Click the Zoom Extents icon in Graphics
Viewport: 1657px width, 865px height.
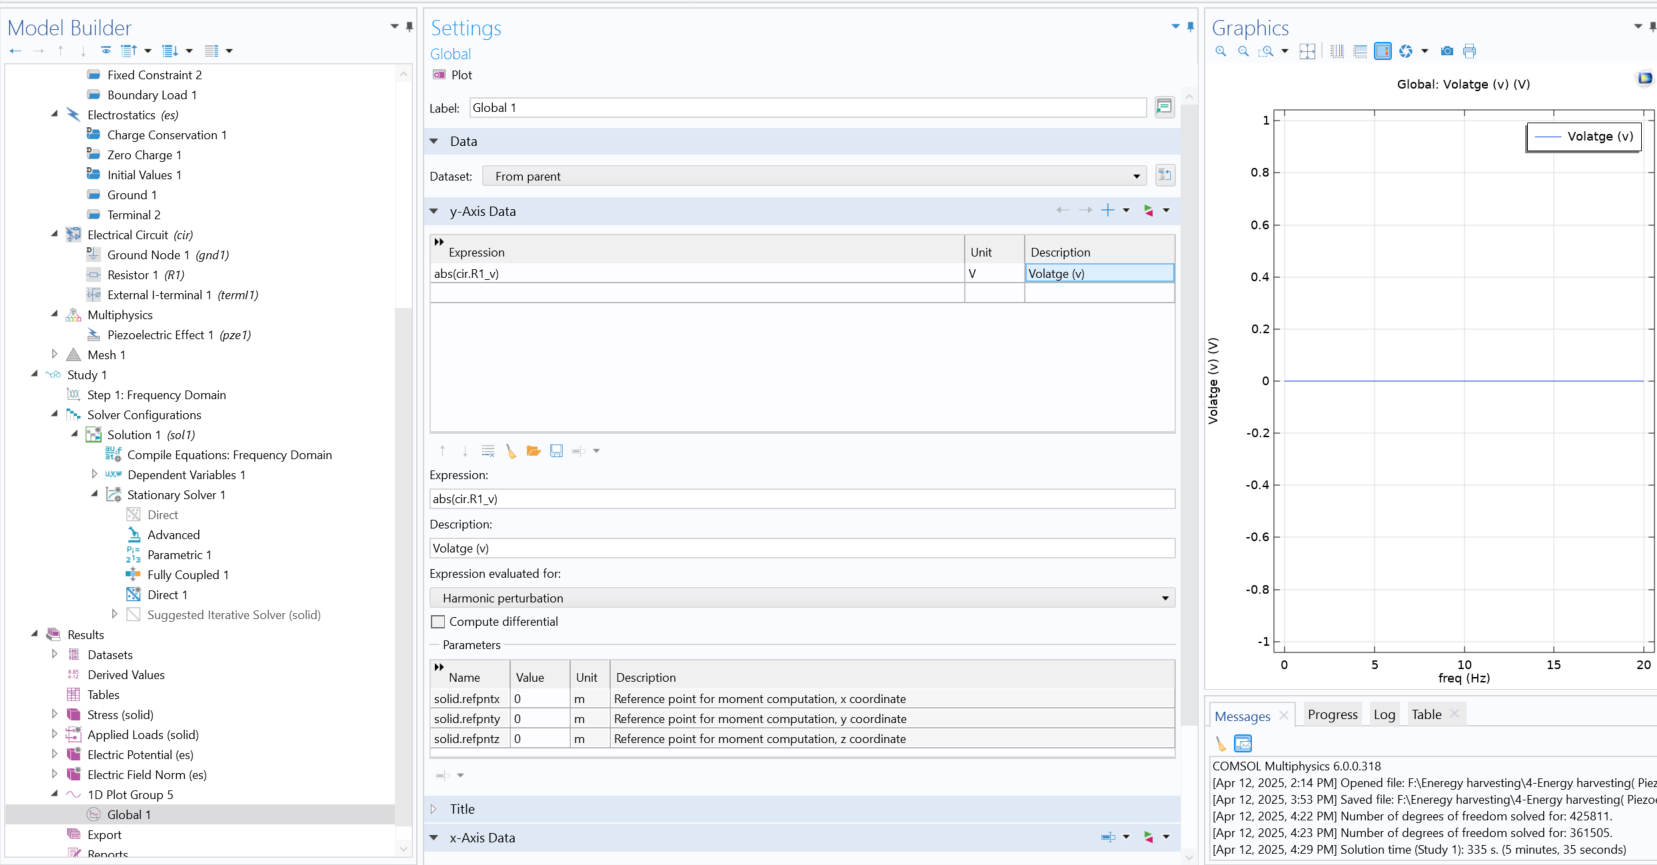(x=1307, y=51)
